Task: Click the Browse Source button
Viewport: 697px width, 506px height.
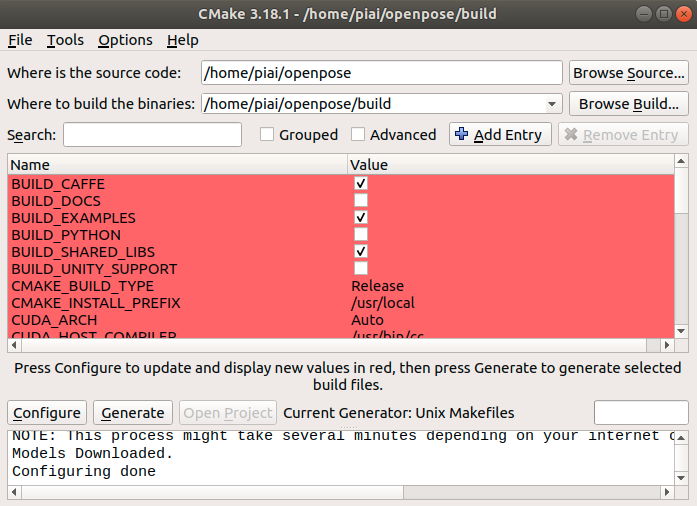Action: [629, 73]
